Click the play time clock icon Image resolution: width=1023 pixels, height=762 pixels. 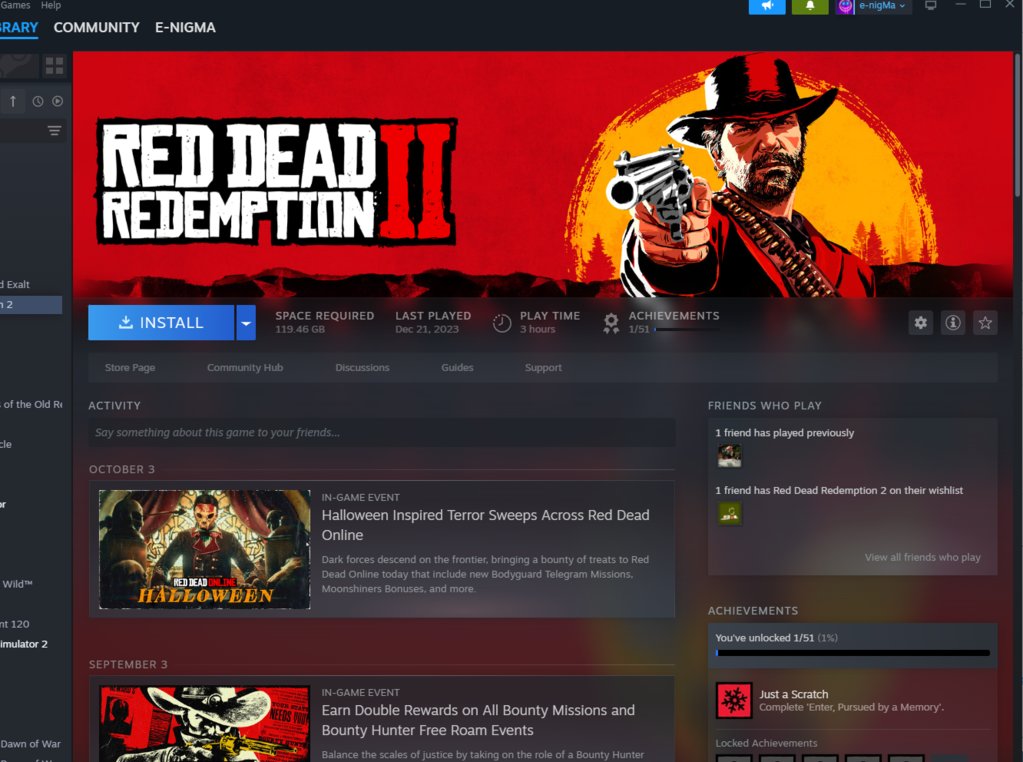coord(502,323)
